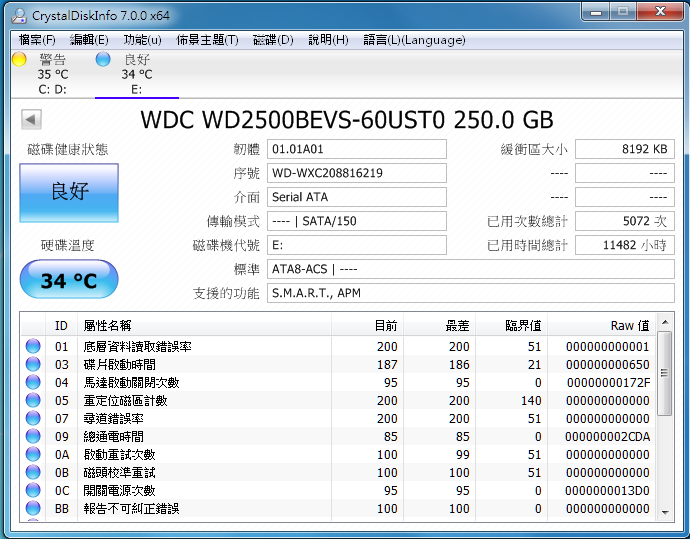
Task: Select row 馬達啟動關閉次數
Action: click(x=339, y=382)
